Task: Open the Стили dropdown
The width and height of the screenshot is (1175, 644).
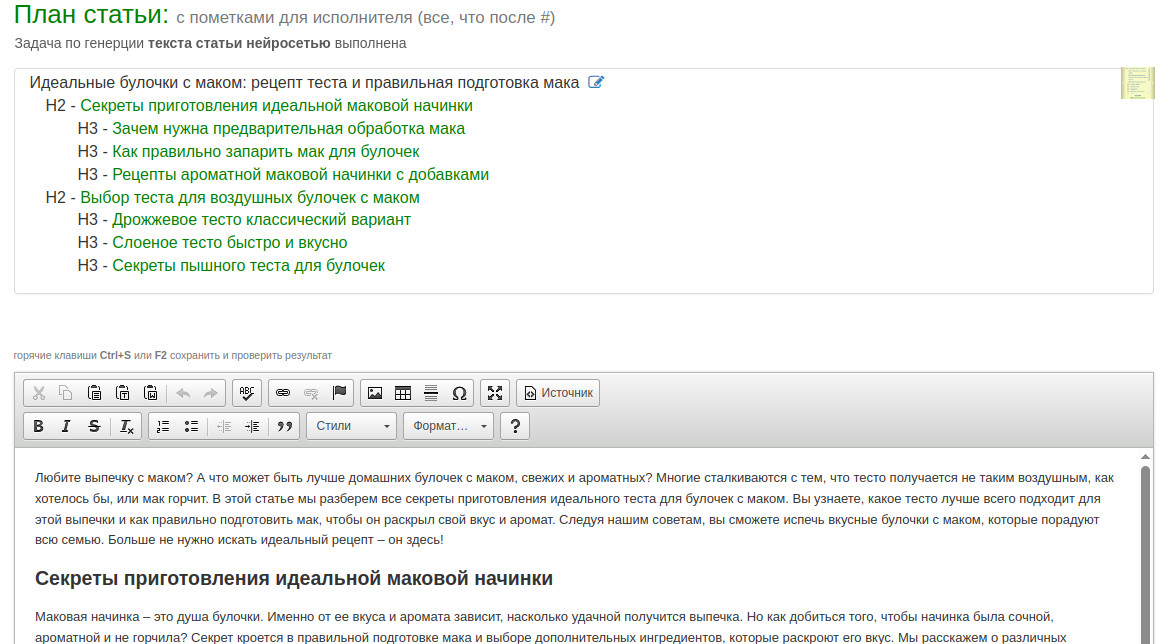Action: (351, 426)
